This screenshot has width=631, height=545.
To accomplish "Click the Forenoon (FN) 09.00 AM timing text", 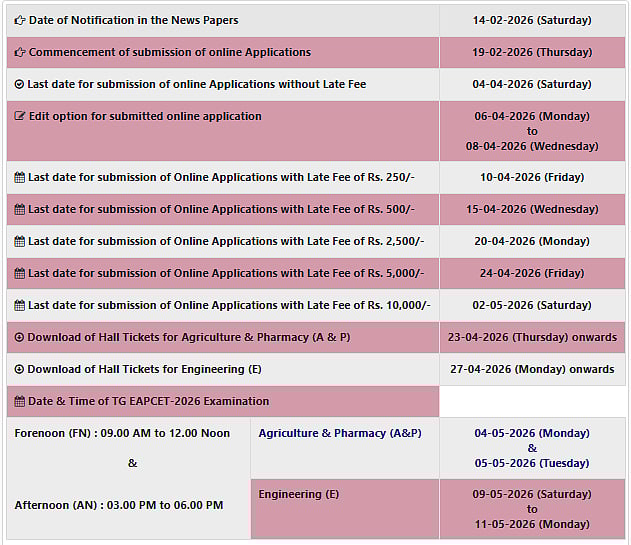I will (x=122, y=434).
